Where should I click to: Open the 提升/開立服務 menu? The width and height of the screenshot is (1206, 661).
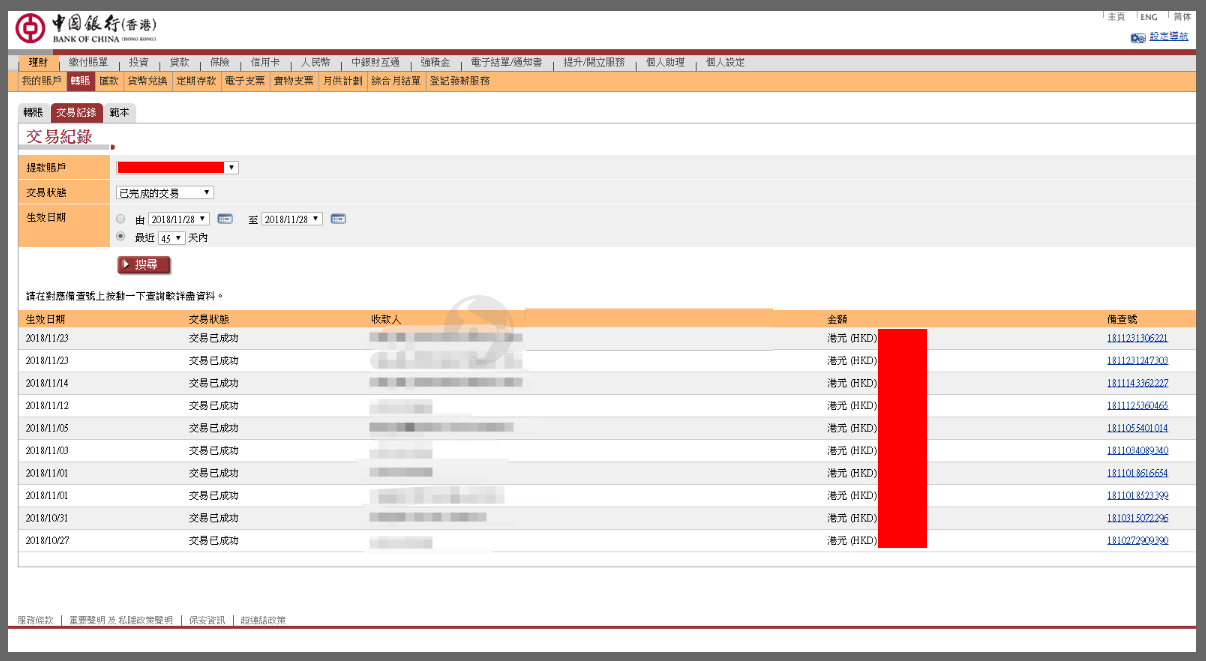593,63
